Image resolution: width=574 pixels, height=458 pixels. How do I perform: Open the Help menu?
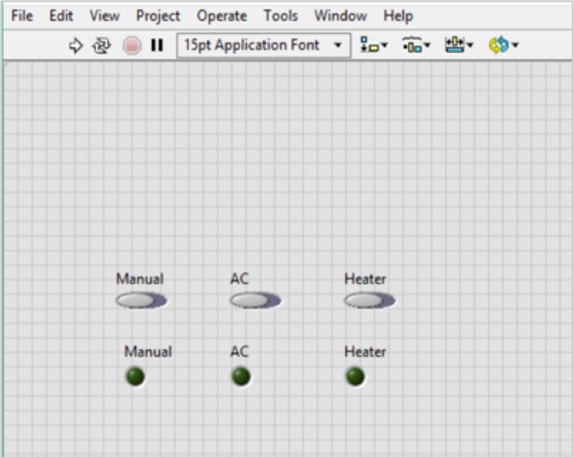(398, 16)
